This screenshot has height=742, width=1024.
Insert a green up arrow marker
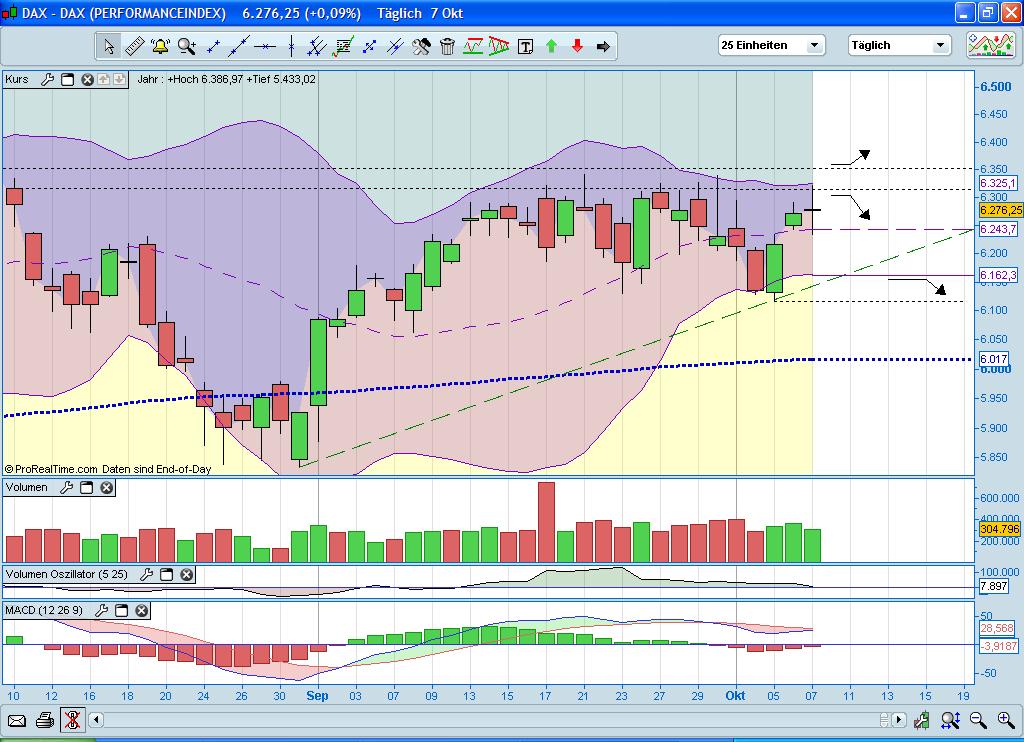(551, 46)
